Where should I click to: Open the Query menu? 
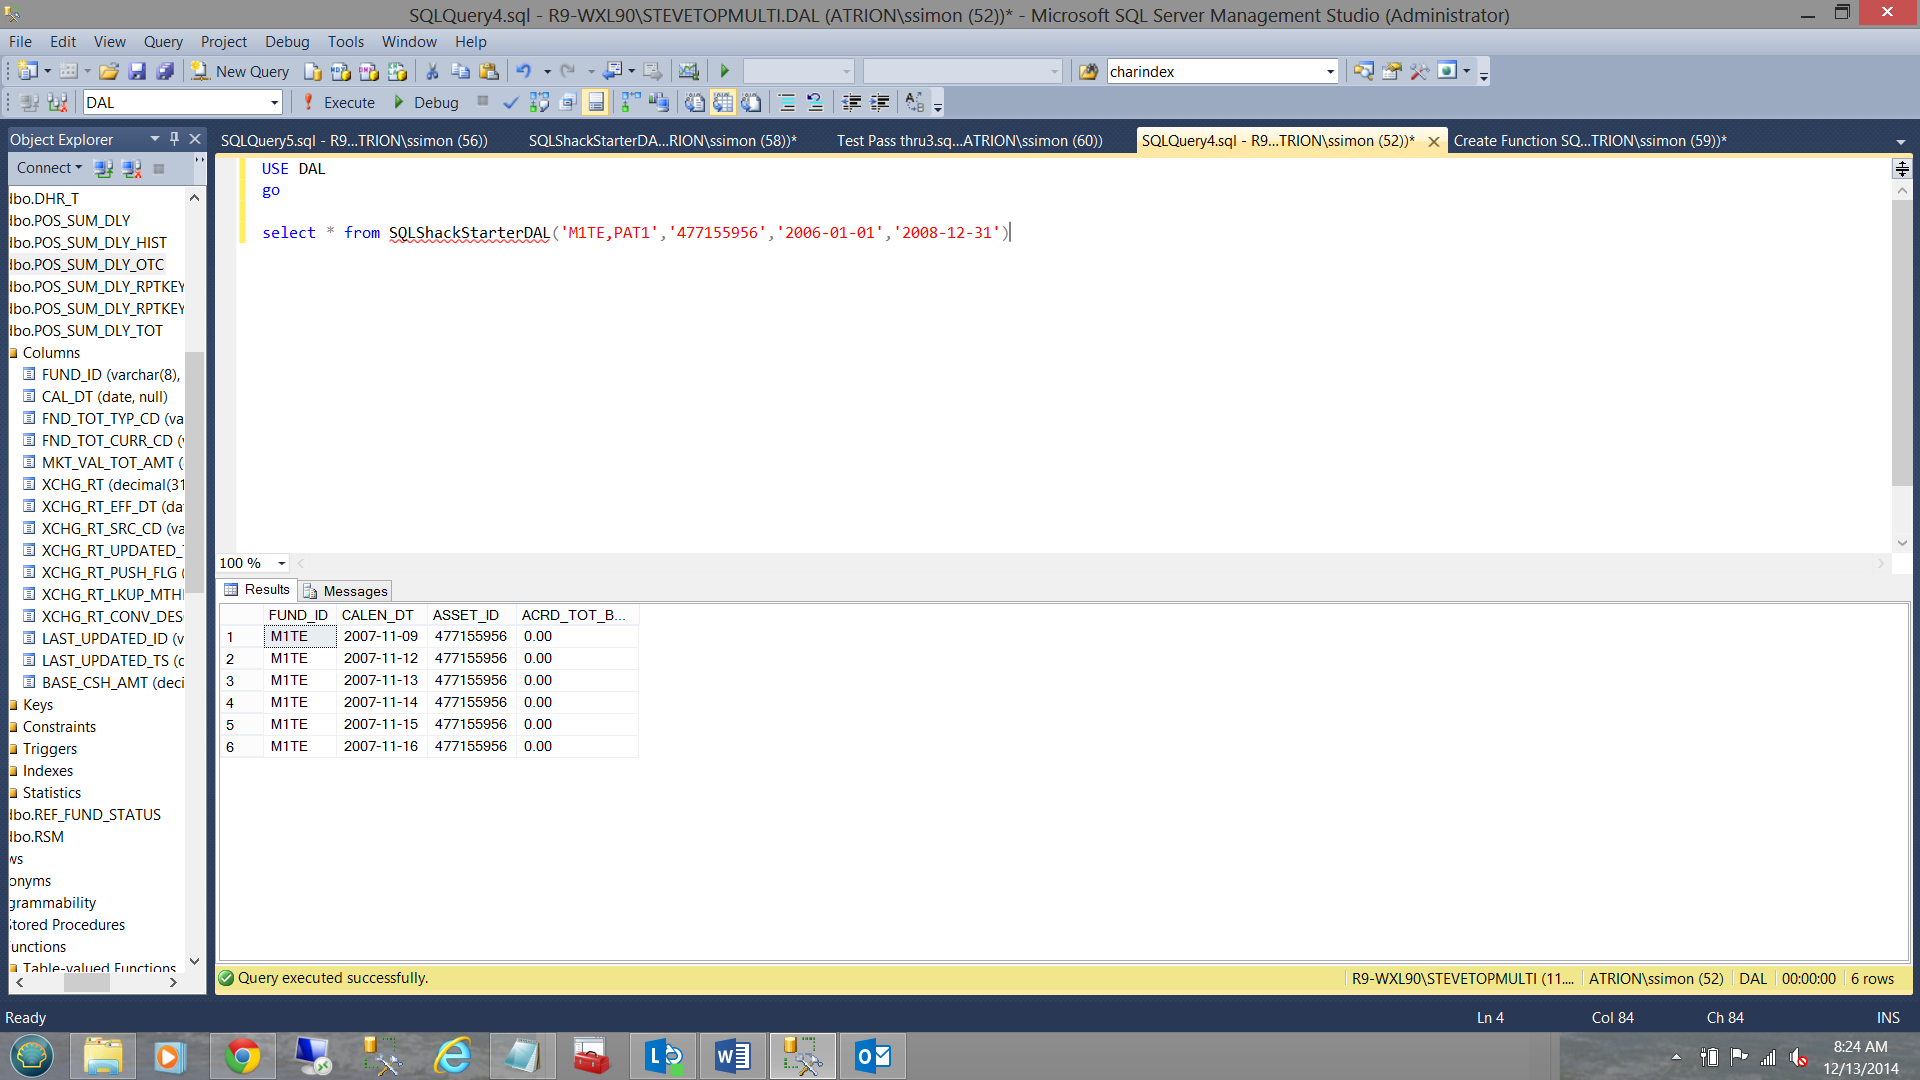163,41
